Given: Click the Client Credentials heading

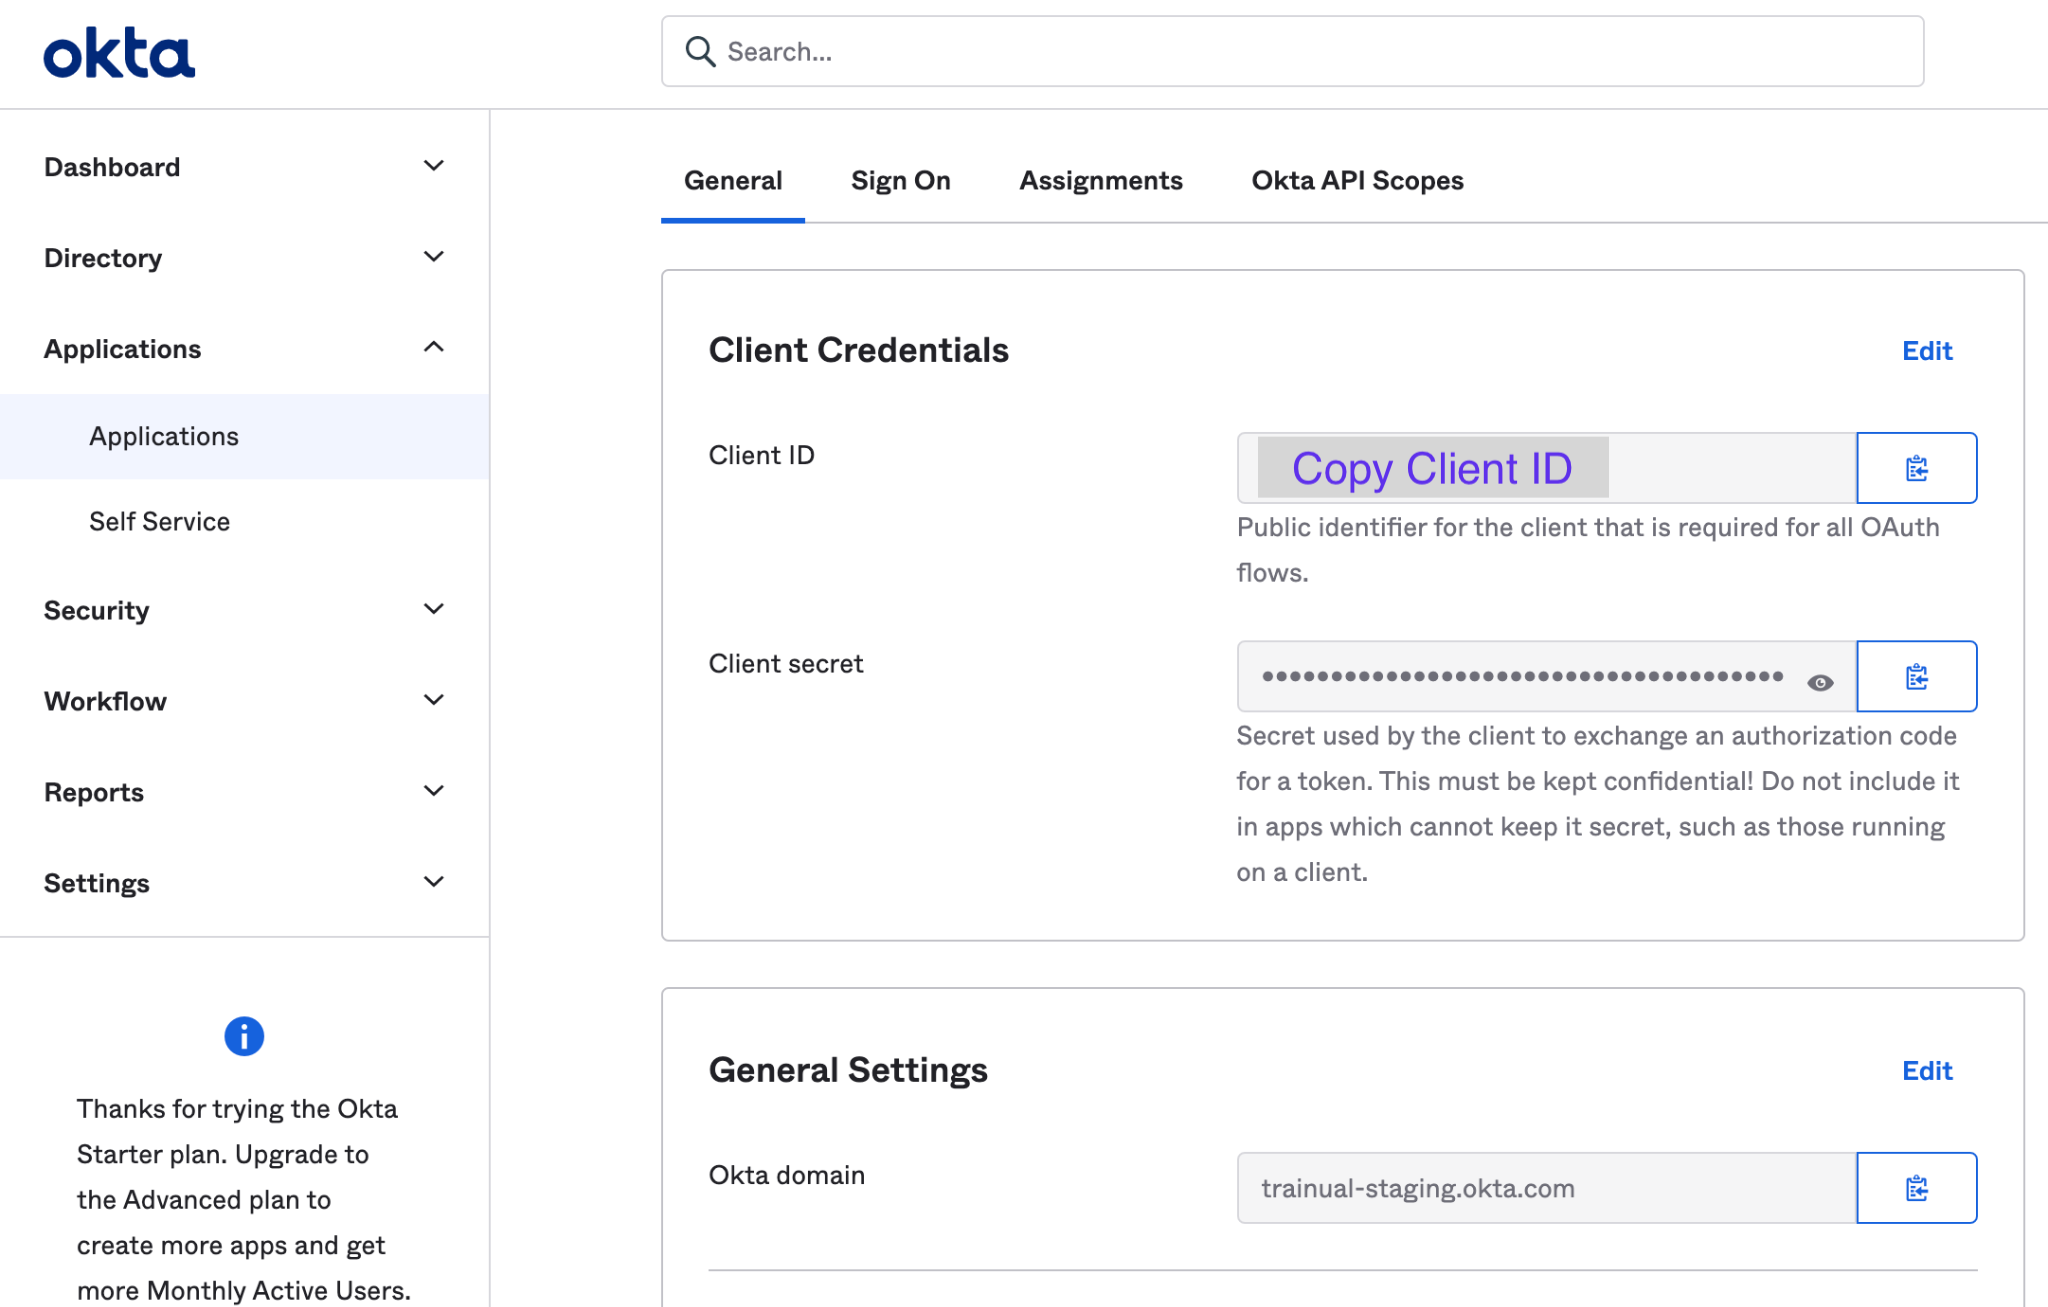Looking at the screenshot, I should click(x=859, y=350).
